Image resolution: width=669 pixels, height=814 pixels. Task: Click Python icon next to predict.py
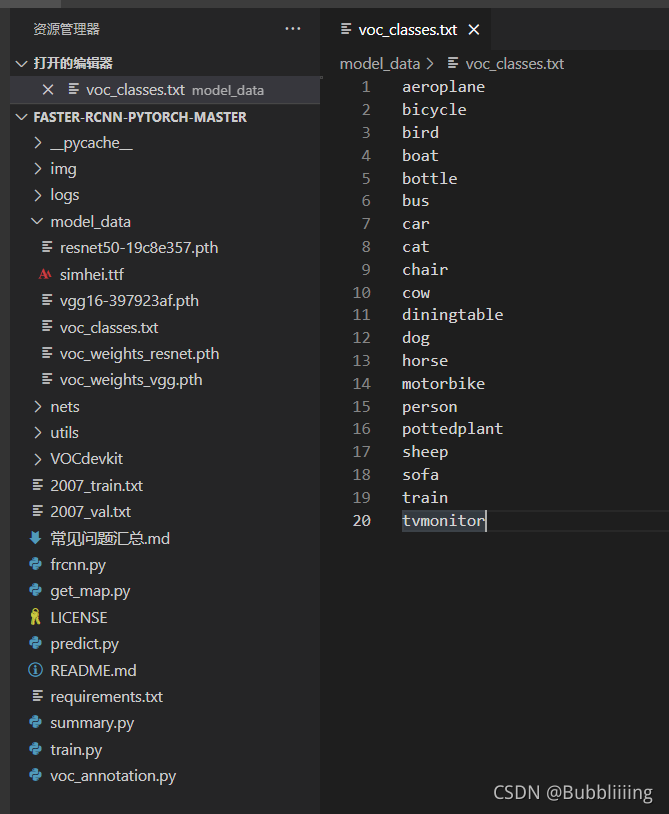(36, 643)
